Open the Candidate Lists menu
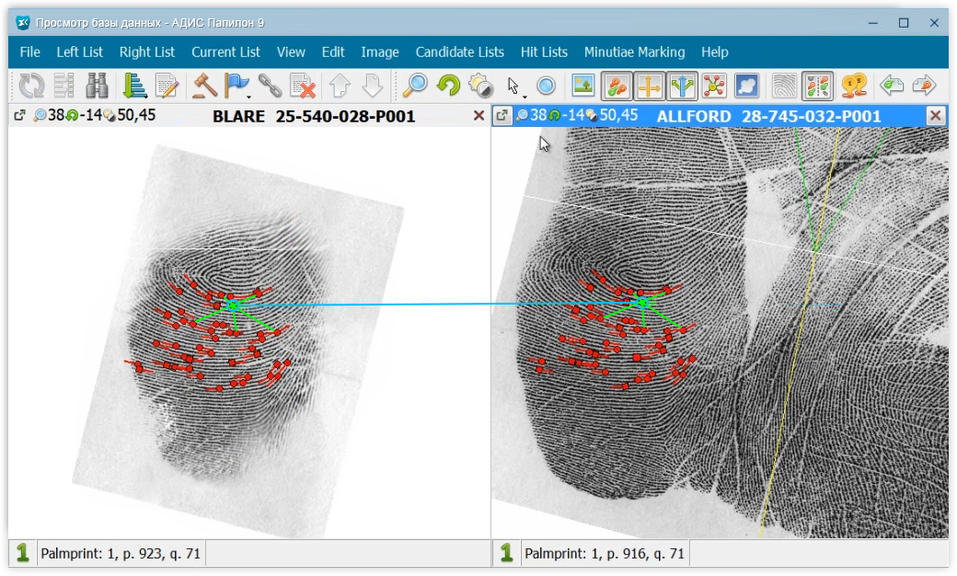 (459, 52)
